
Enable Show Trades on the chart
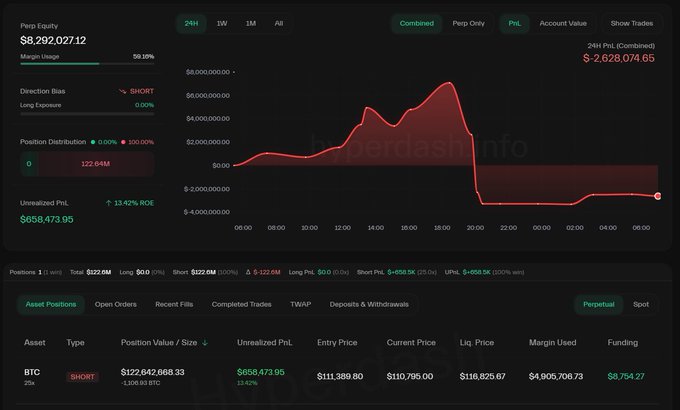631,23
